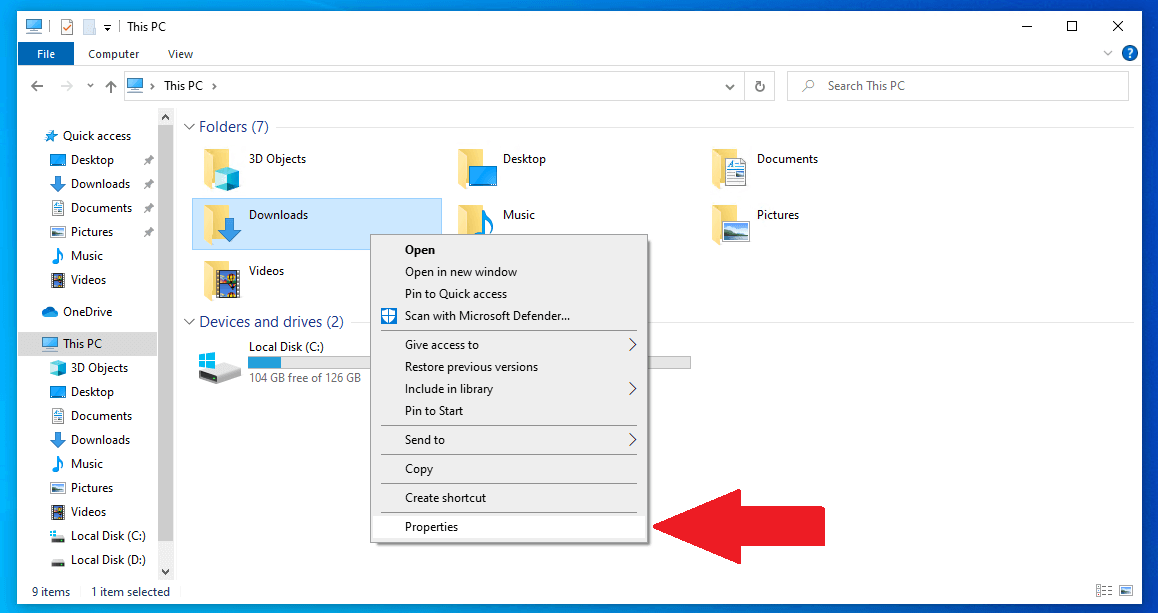Click Create shortcut in the context menu

click(443, 497)
